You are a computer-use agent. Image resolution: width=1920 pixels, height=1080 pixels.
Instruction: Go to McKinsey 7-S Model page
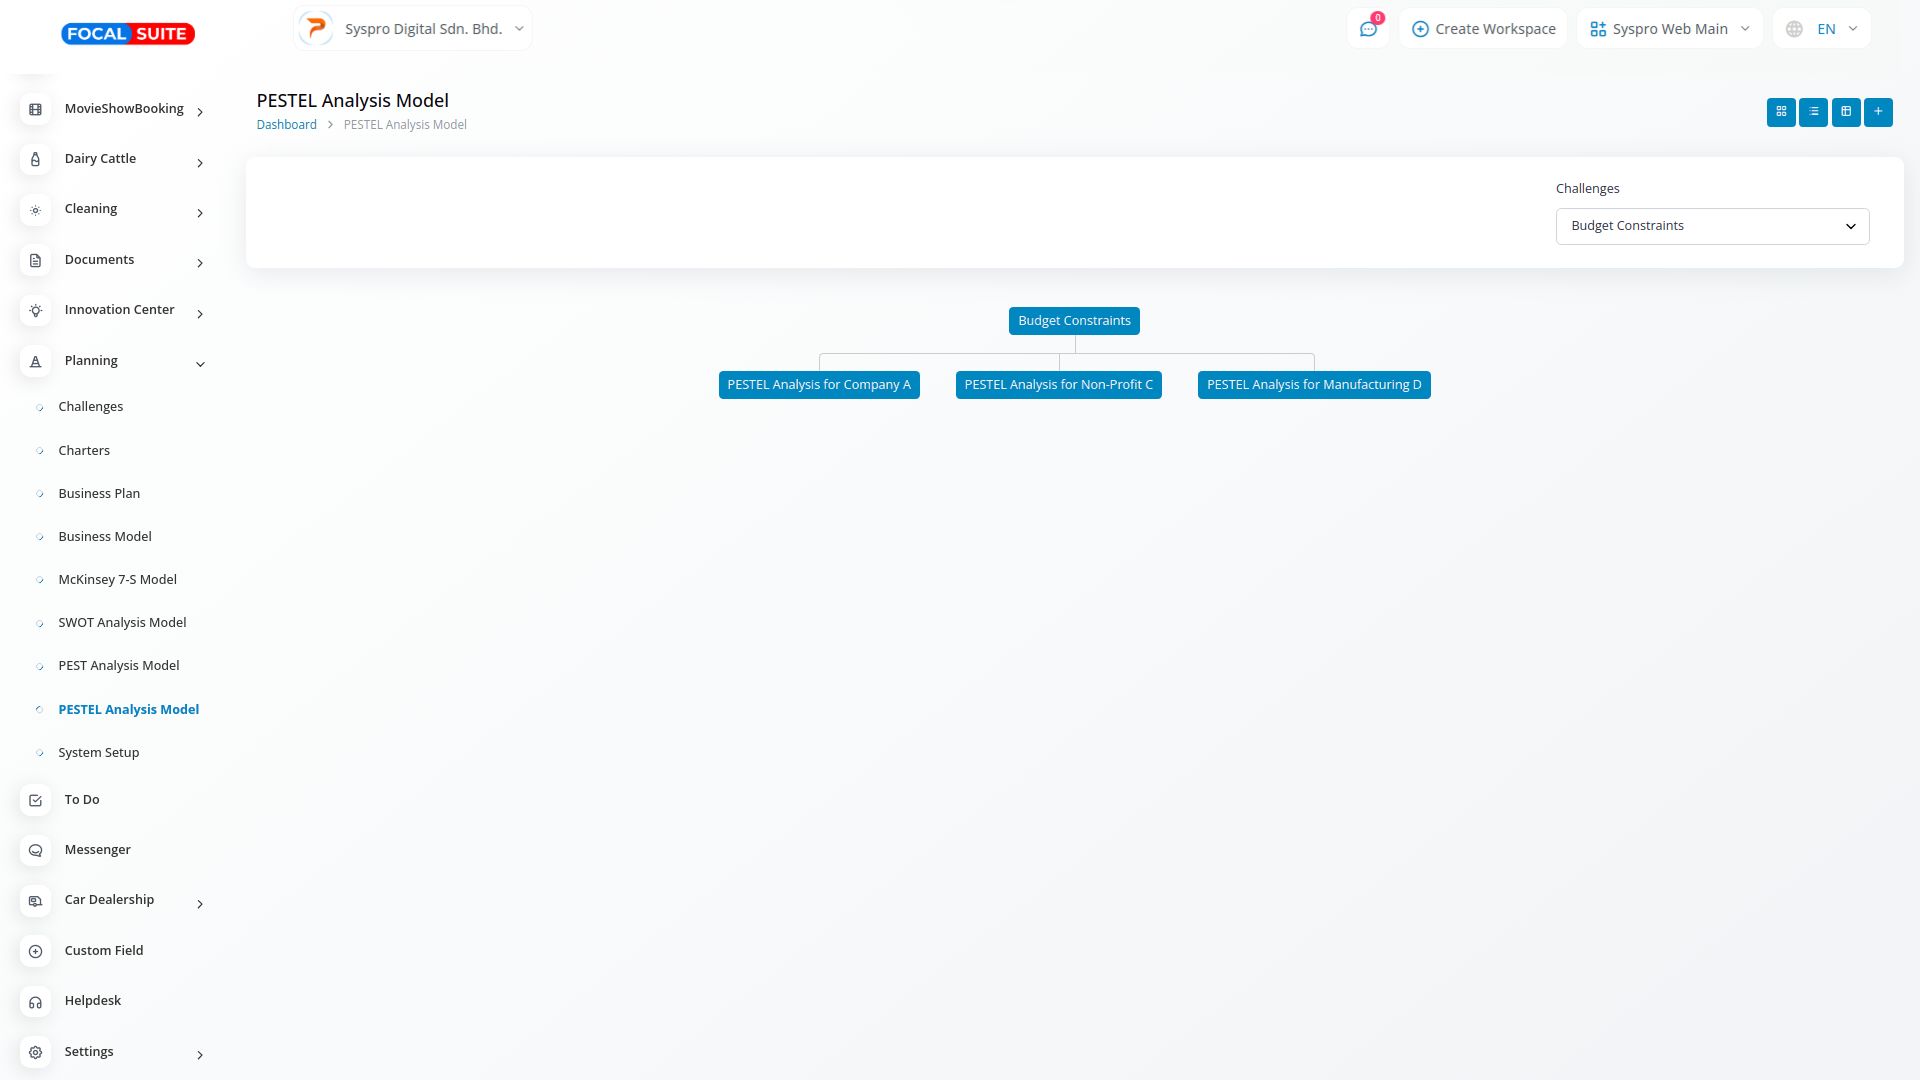[117, 580]
